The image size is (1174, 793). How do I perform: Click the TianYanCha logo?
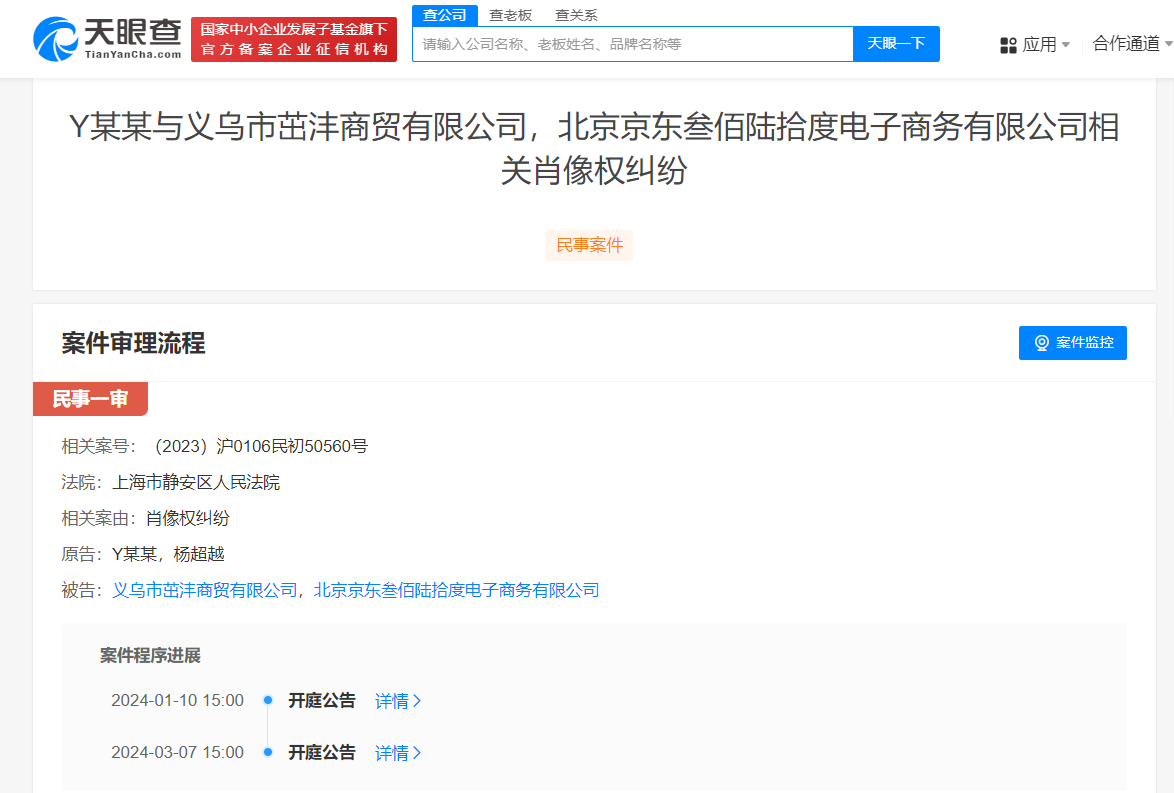108,39
